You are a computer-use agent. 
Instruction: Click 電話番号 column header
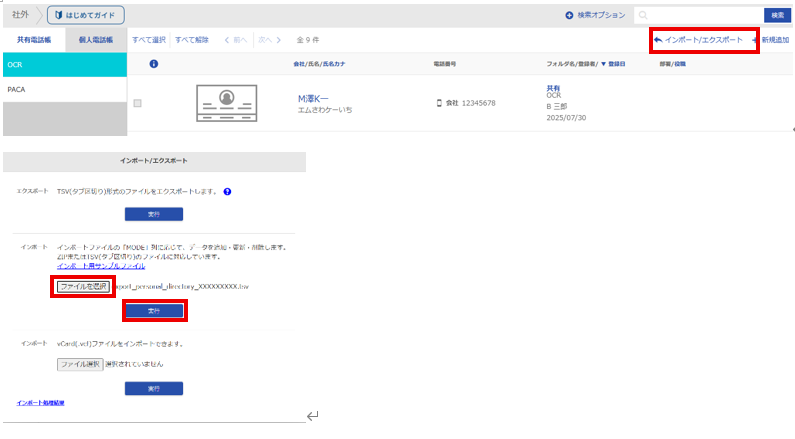(445, 64)
